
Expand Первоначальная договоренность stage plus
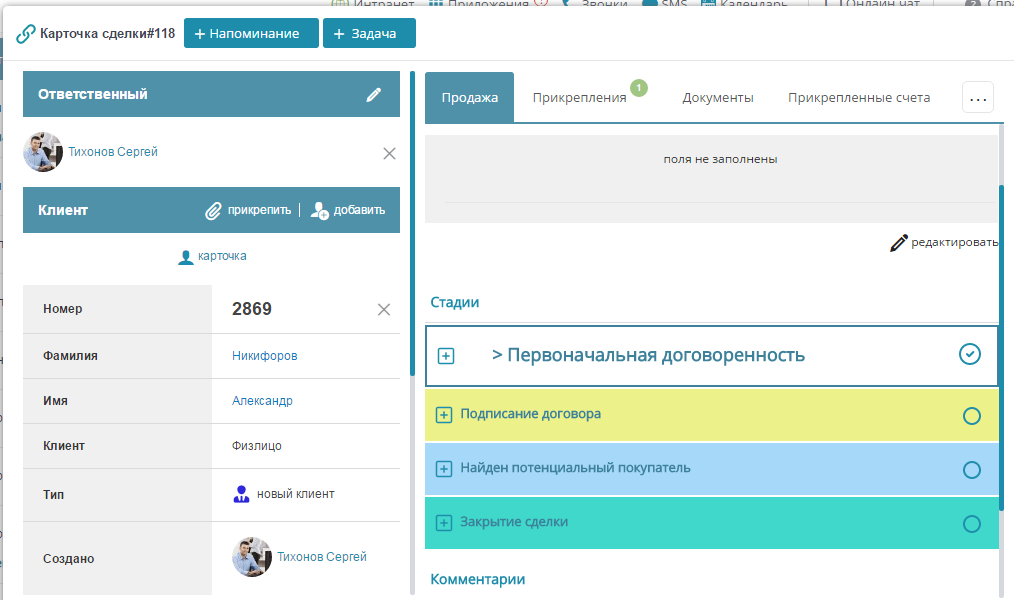point(446,356)
